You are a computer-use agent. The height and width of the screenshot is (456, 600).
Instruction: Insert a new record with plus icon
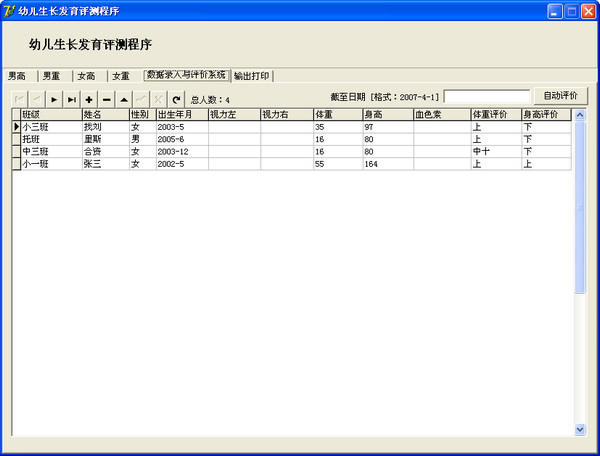click(89, 99)
